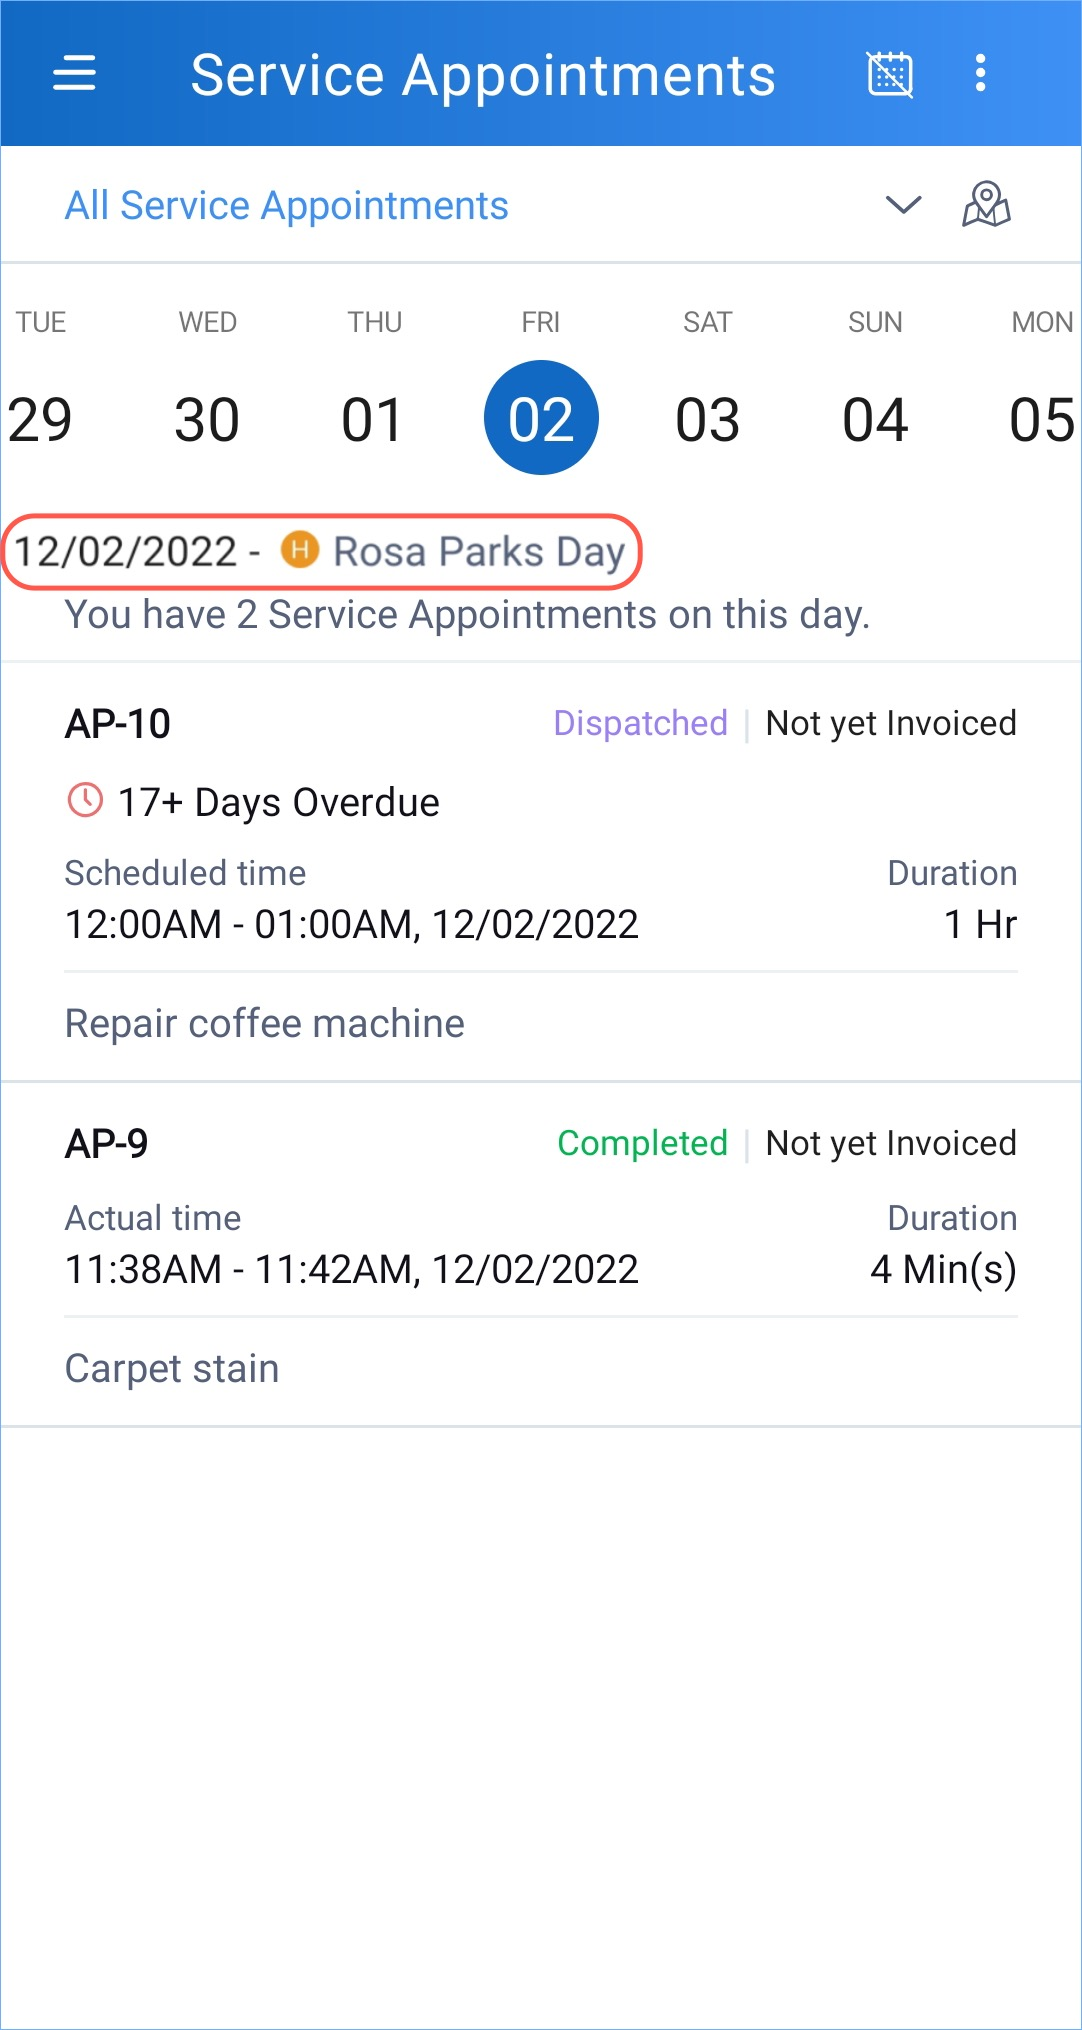The width and height of the screenshot is (1082, 2030).
Task: Tap the Completed status label
Action: [642, 1143]
